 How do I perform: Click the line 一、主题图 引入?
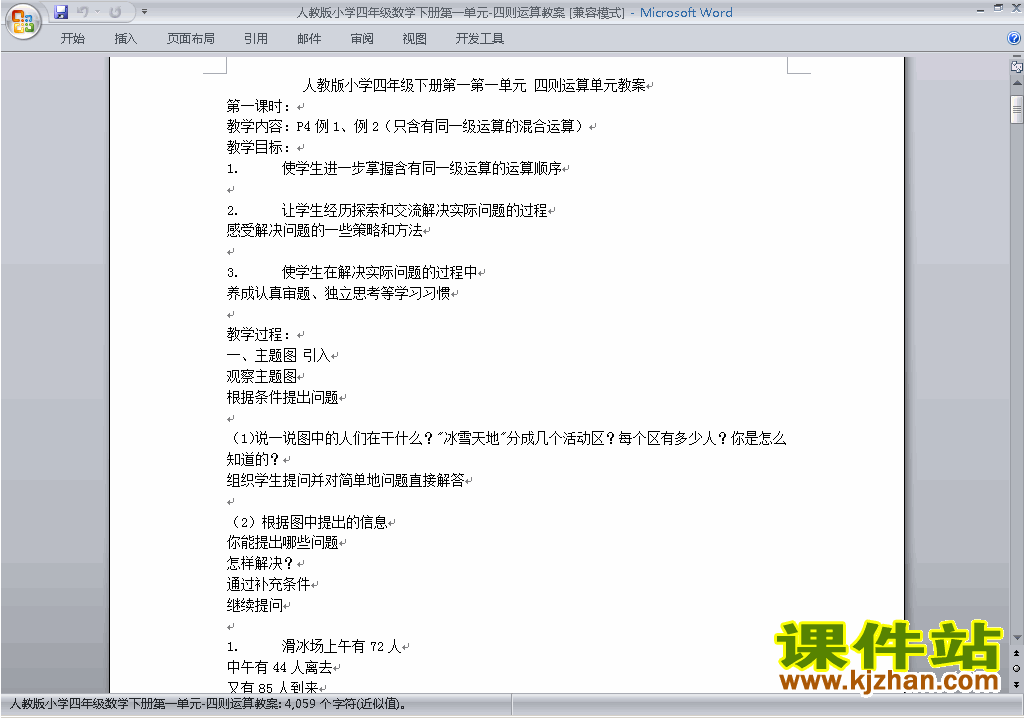281,355
